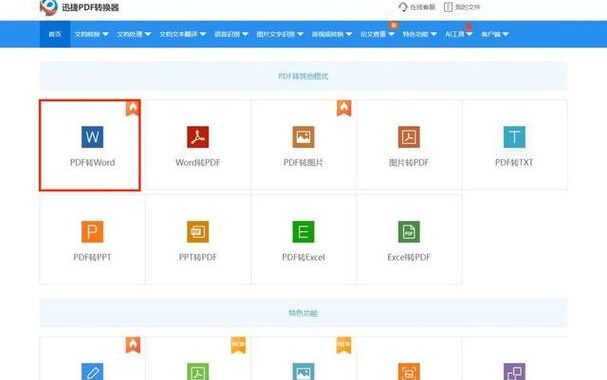Open the Excel转PDF converter icon
Viewport: 607px width, 380px height.
pyautogui.click(x=409, y=232)
